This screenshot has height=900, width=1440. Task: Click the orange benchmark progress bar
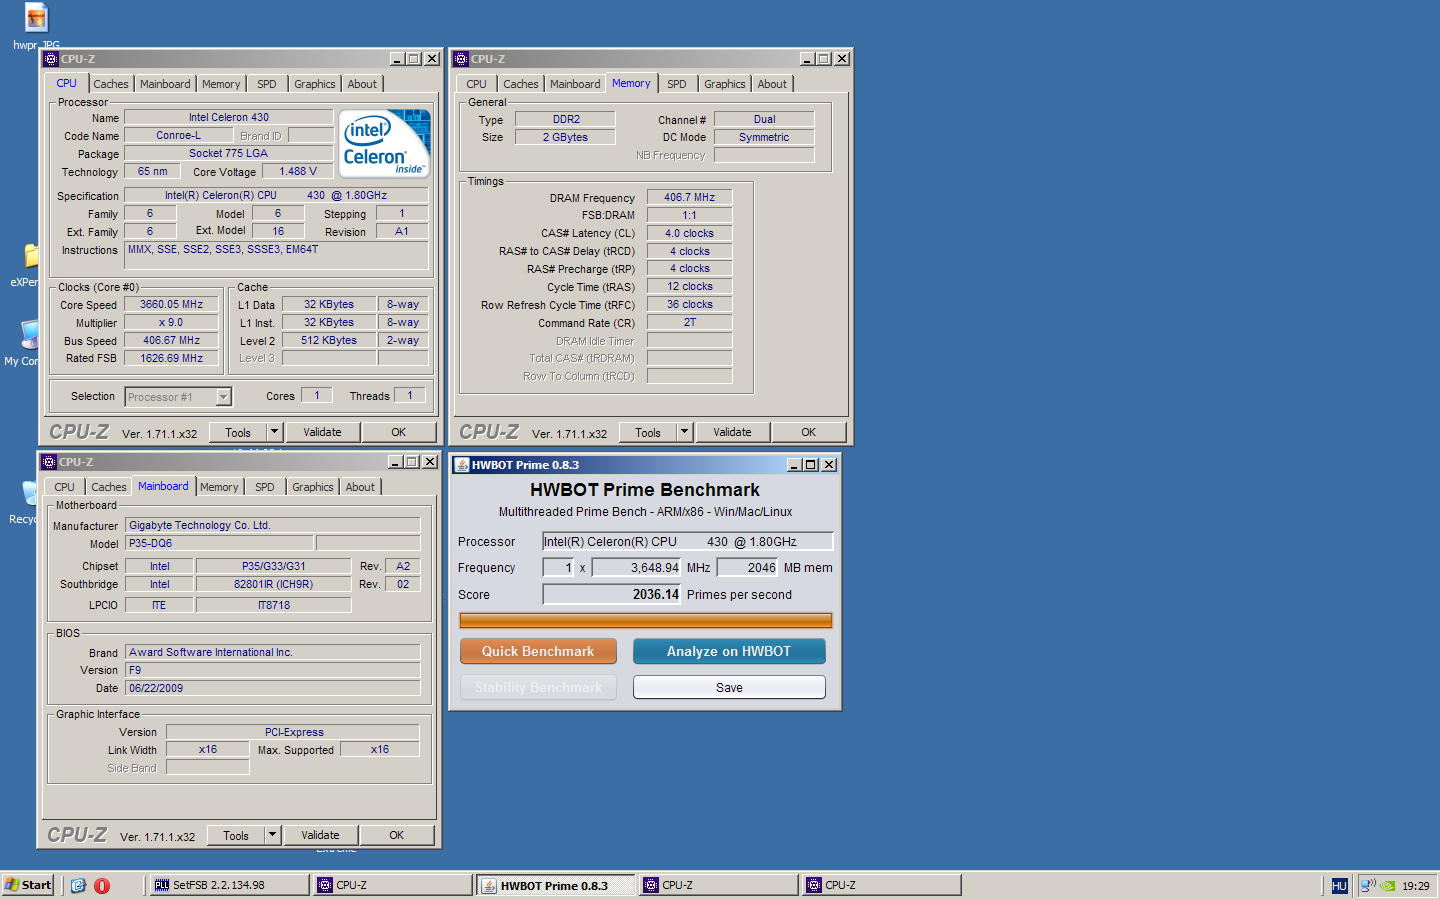[646, 620]
